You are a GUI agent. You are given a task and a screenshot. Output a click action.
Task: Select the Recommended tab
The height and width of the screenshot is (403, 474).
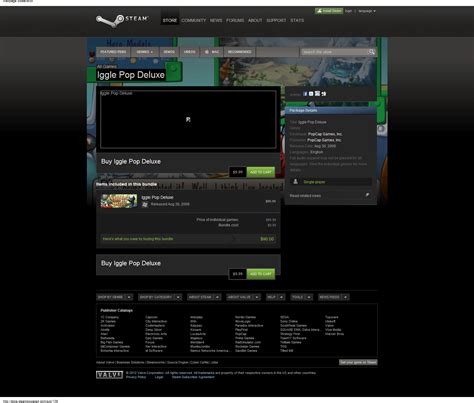239,52
